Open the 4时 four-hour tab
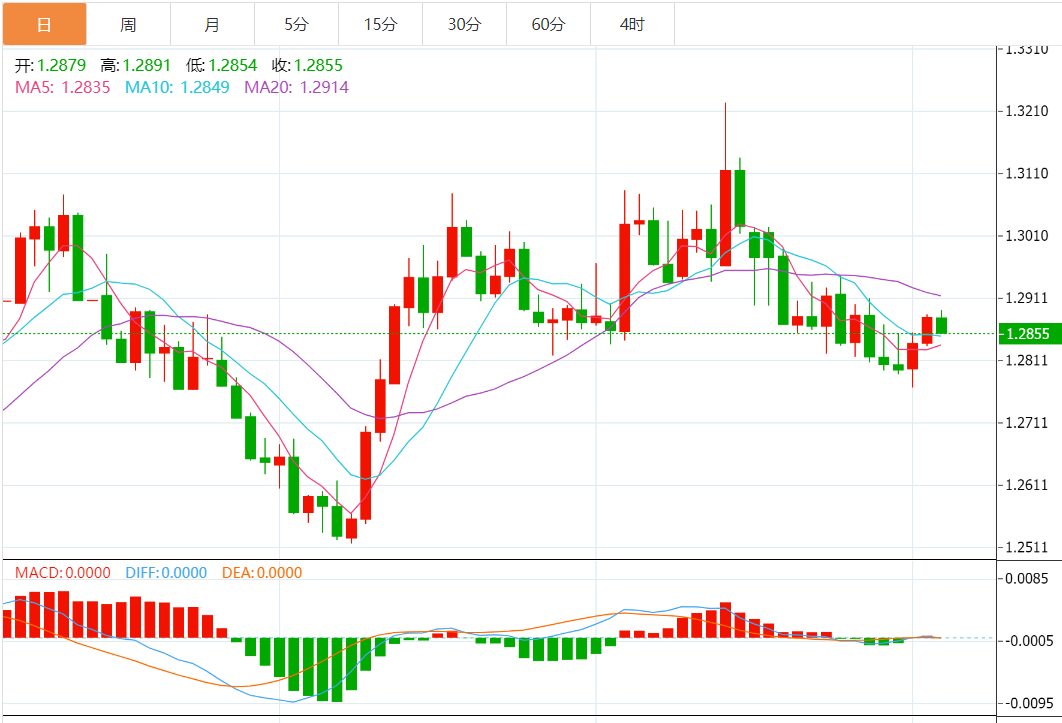Viewport: 1062px width, 723px height. click(633, 24)
